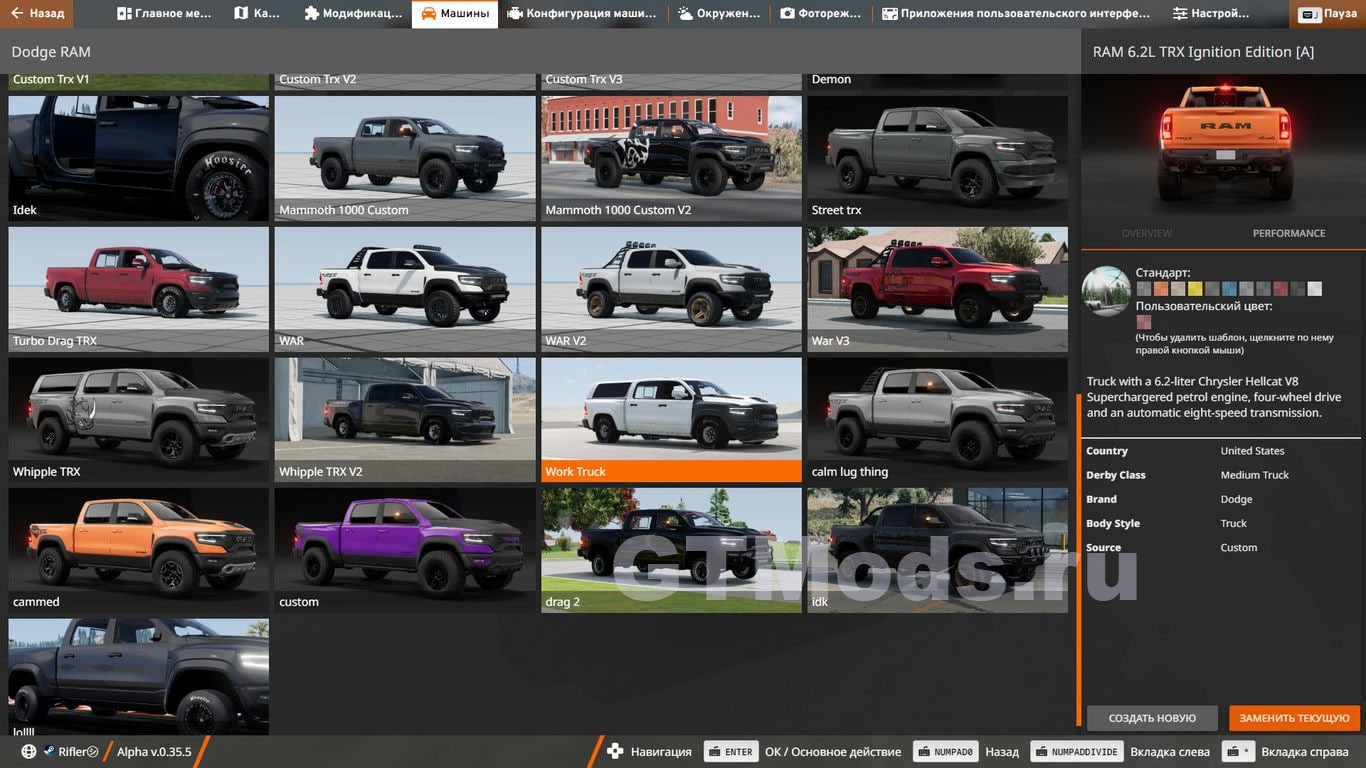Pick the pink user color swatch
This screenshot has height=768, width=1366.
pos(1144,322)
